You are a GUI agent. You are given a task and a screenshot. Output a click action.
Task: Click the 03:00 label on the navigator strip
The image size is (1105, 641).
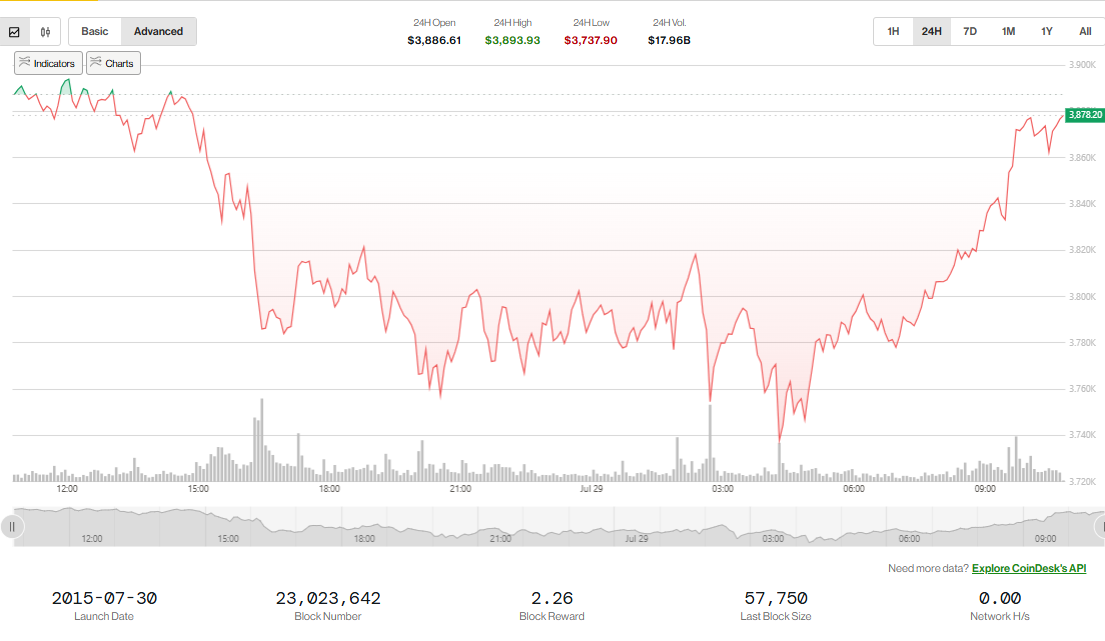[x=773, y=539]
